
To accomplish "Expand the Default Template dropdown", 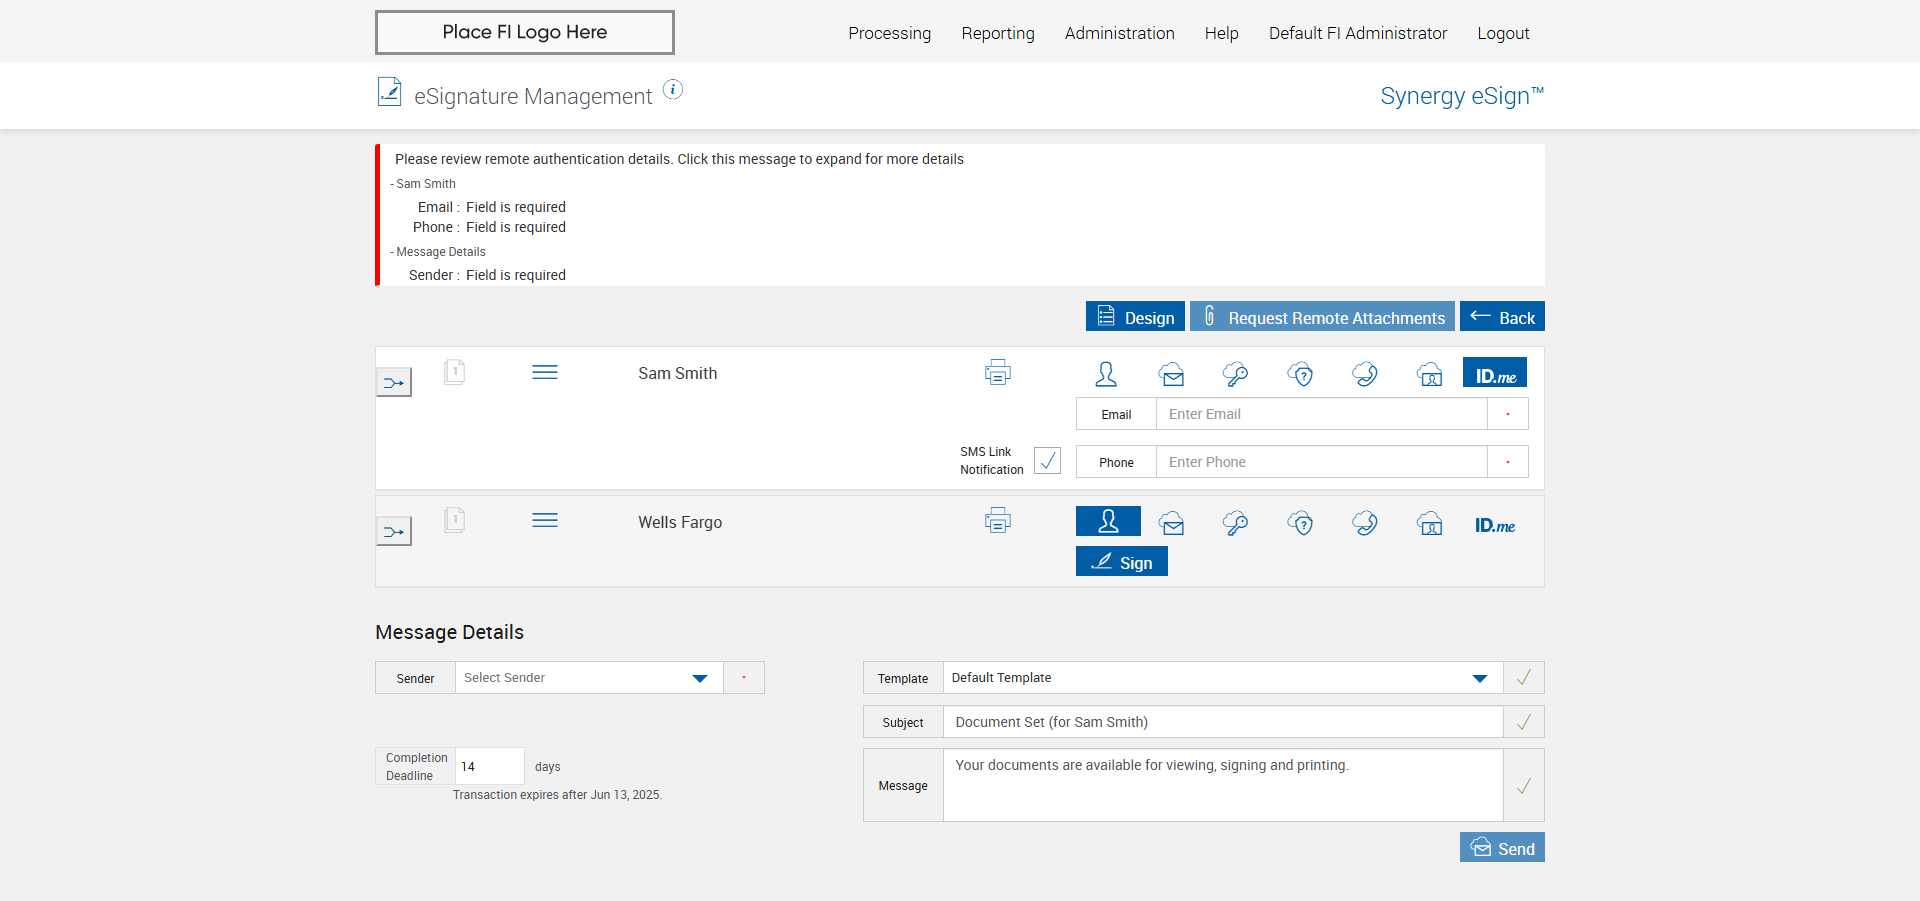I will coord(1222,678).
